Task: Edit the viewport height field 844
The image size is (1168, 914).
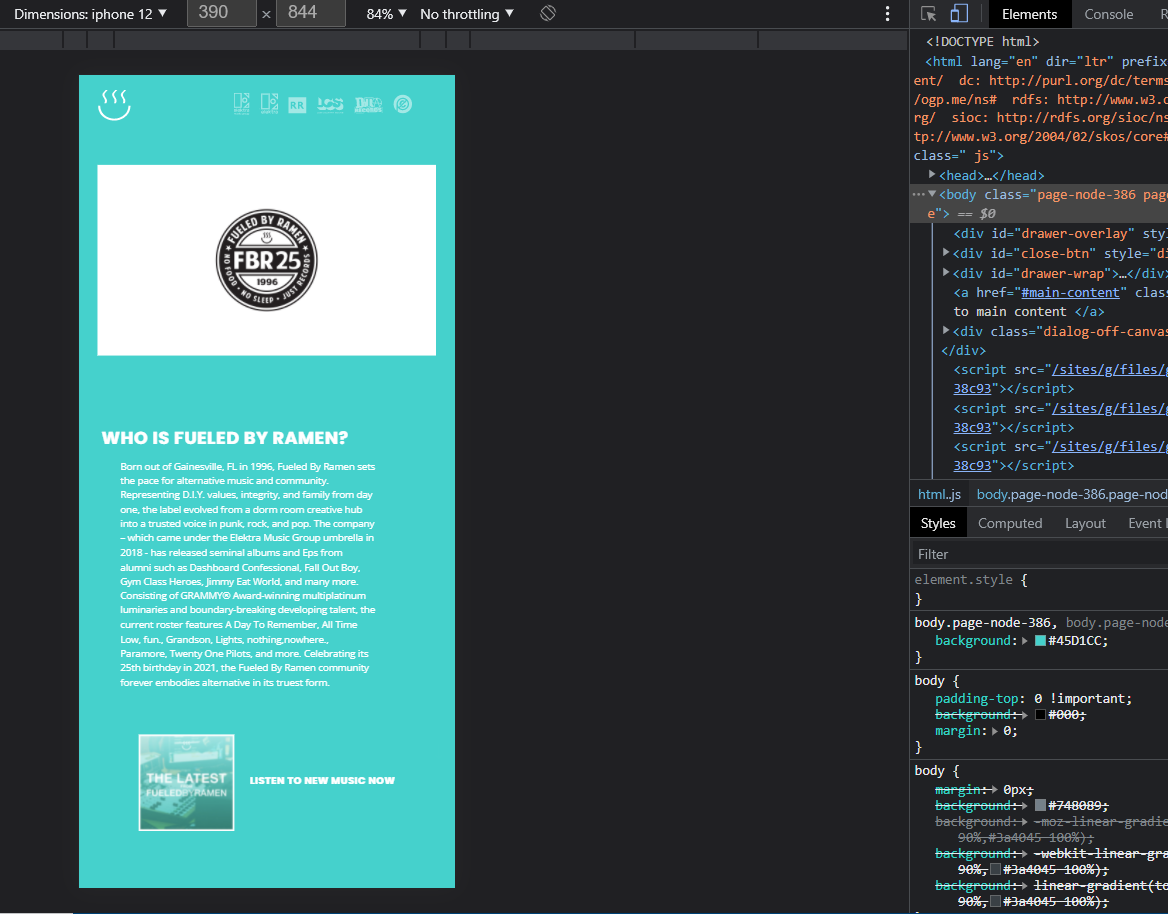Action: 311,13
